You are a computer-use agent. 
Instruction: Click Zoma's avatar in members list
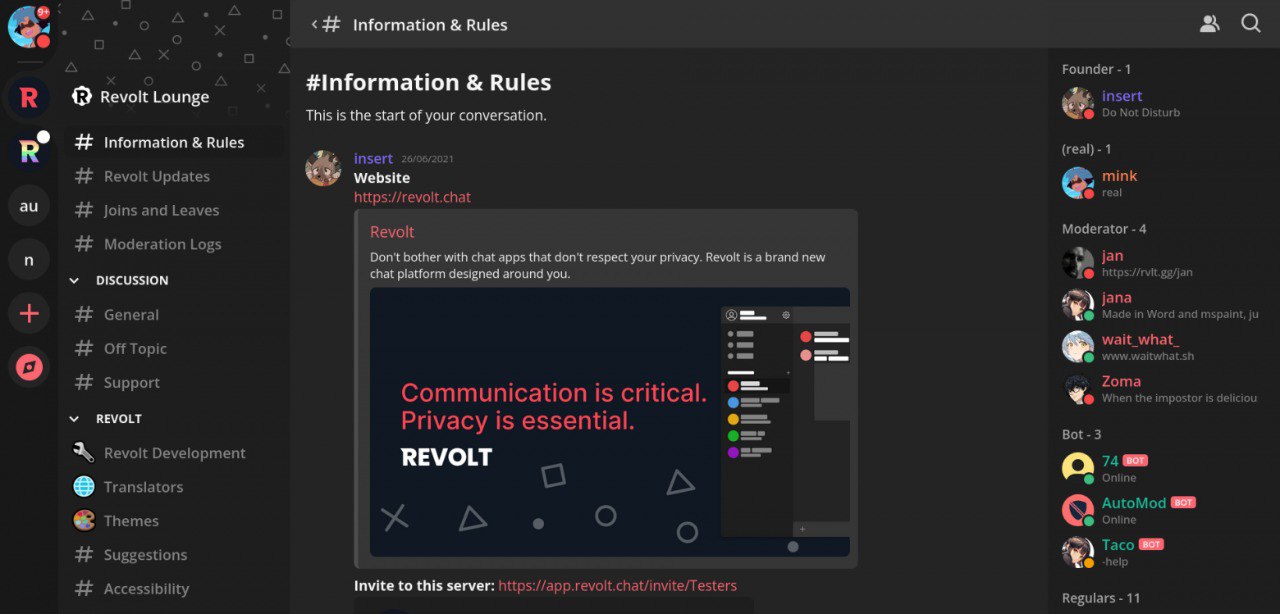click(1077, 389)
